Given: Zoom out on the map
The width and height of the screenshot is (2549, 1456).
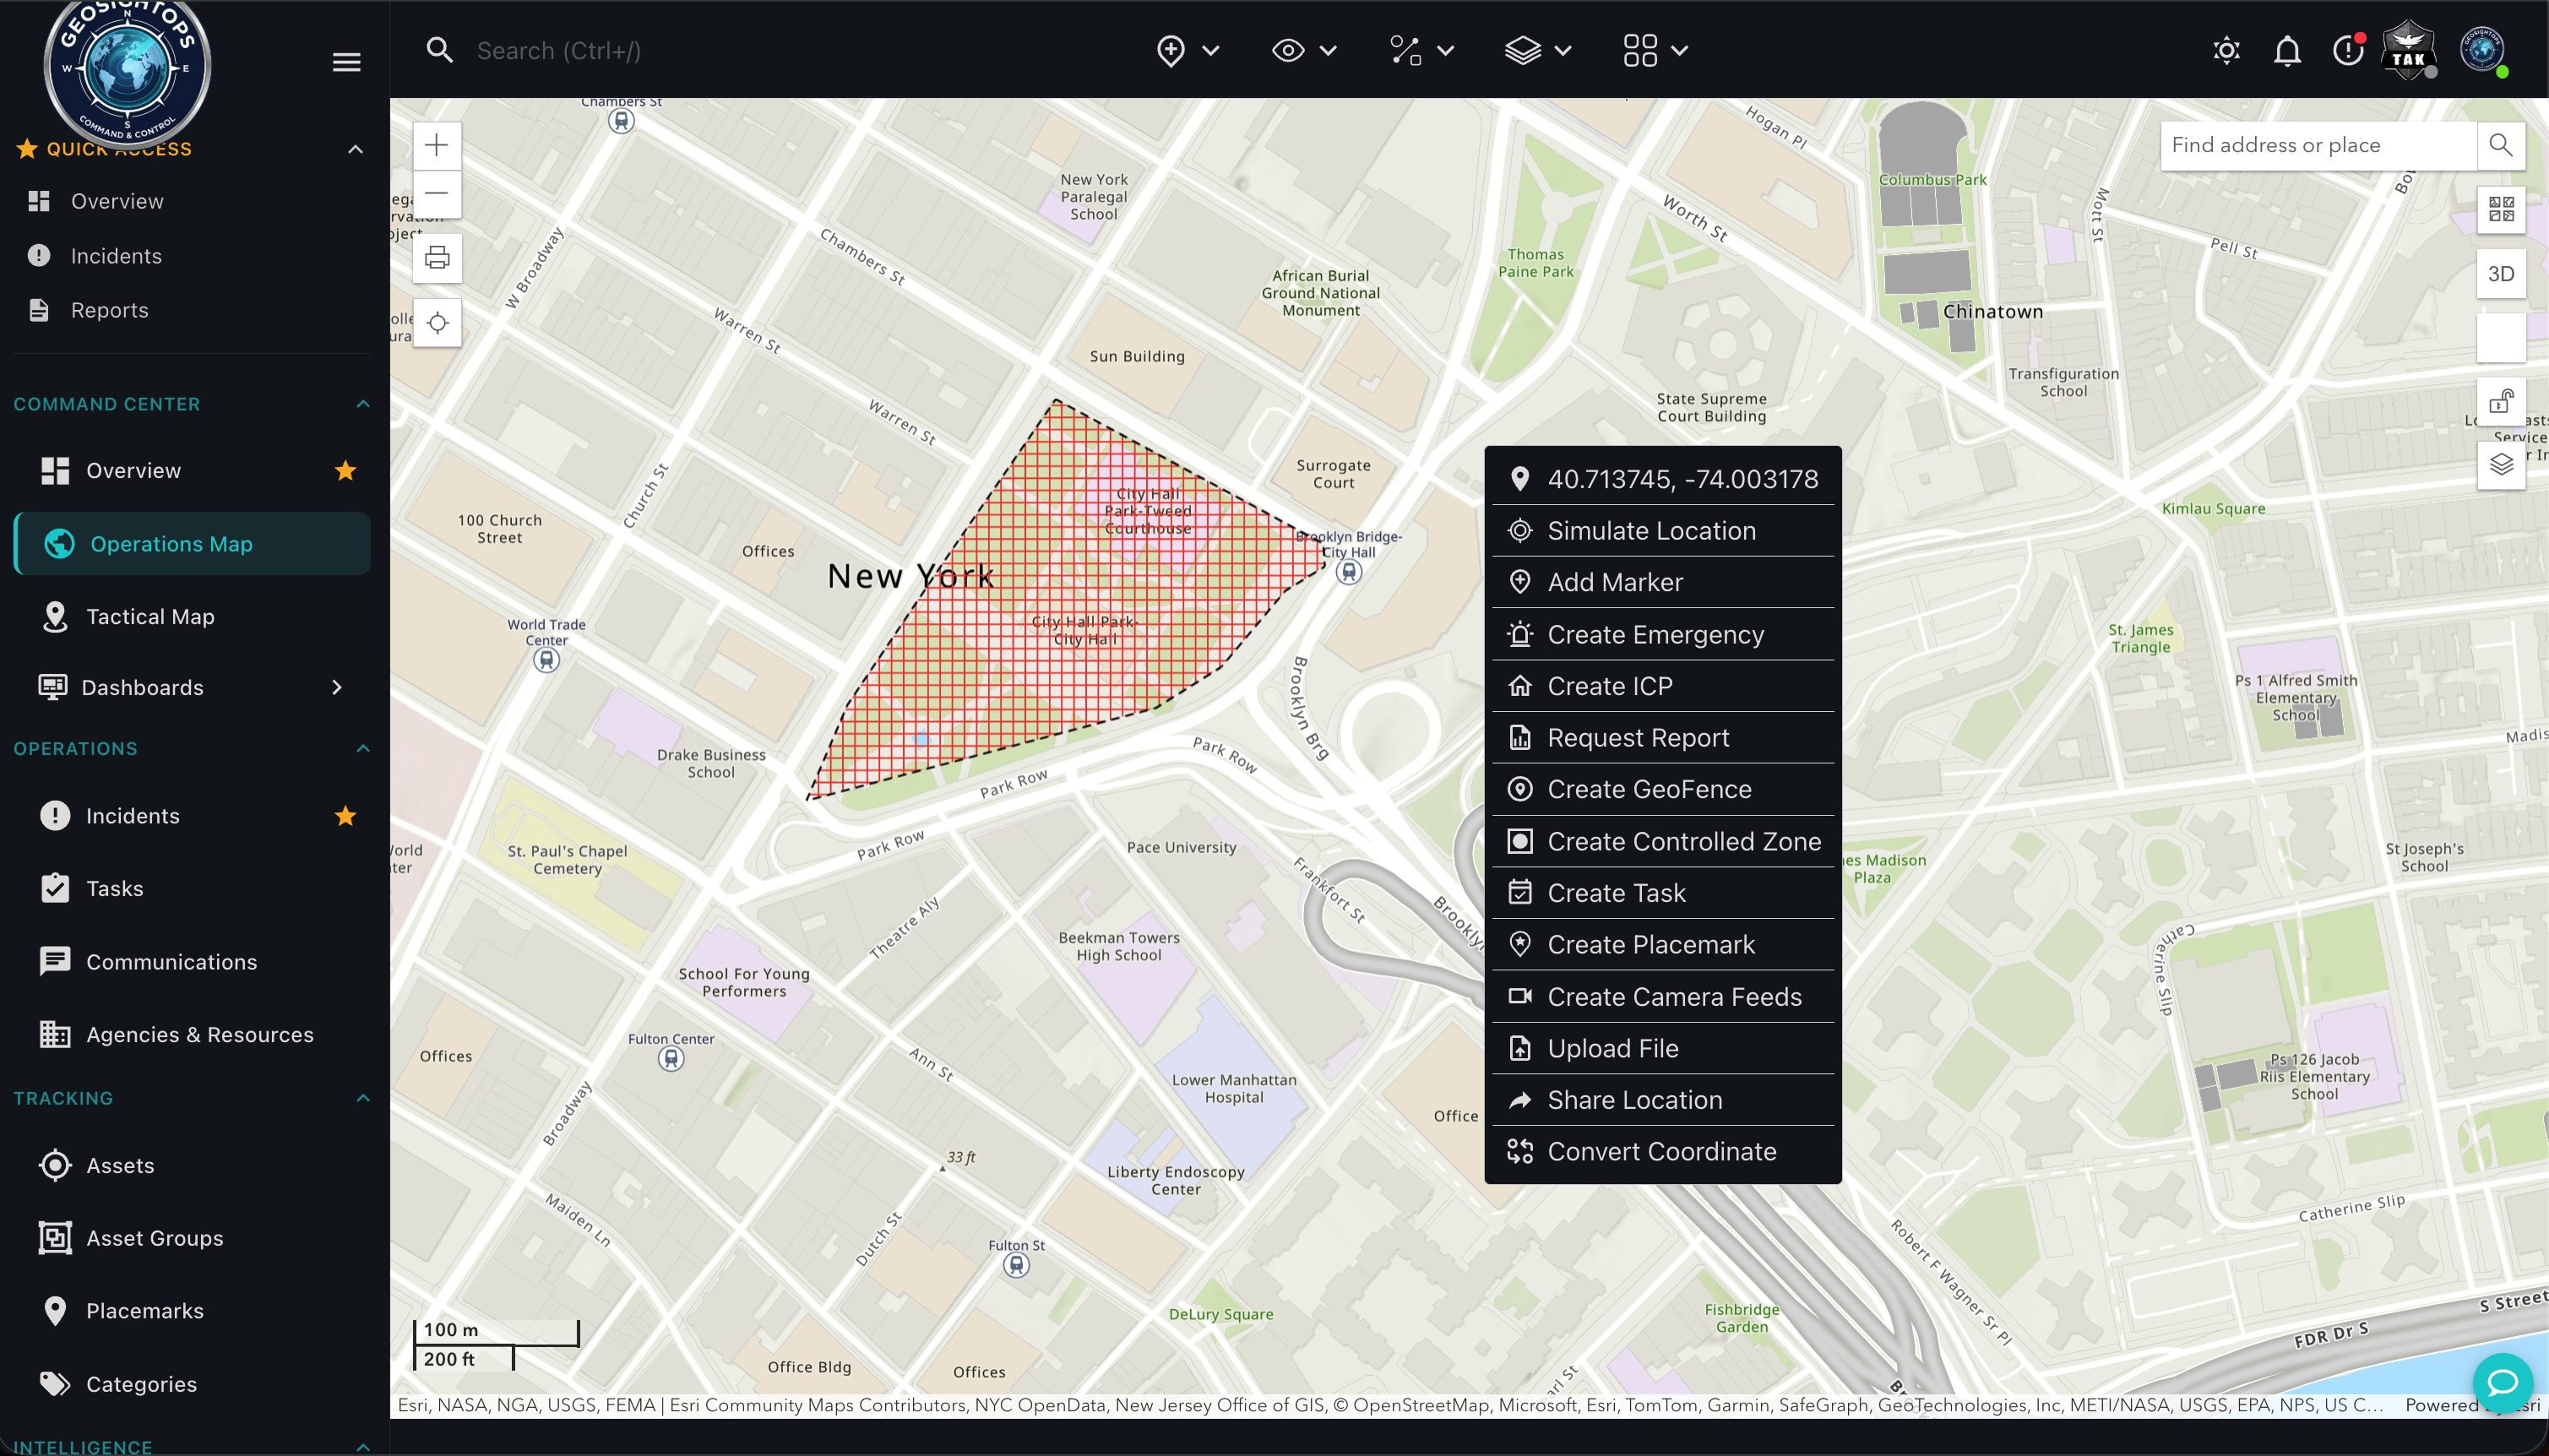Looking at the screenshot, I should 437,194.
